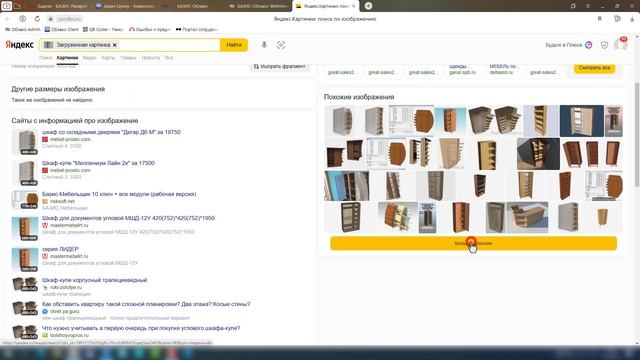
Task: Open QR Coder bookmark
Action: pyautogui.click(x=103, y=29)
